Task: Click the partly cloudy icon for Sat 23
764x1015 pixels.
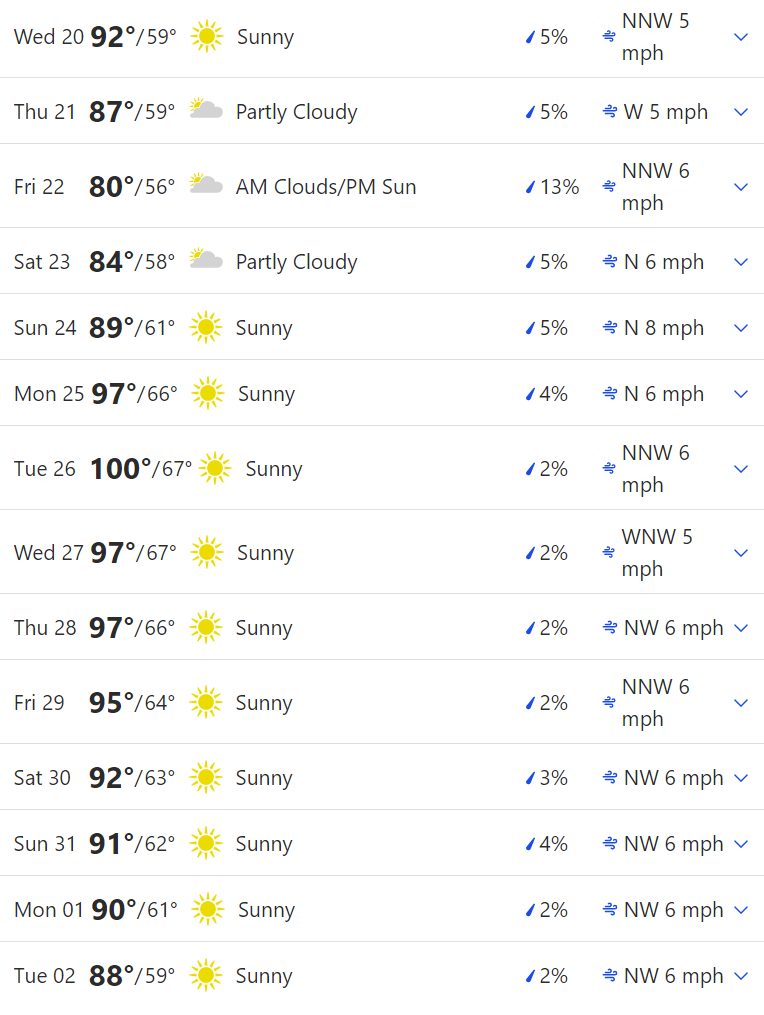Action: coord(205,261)
